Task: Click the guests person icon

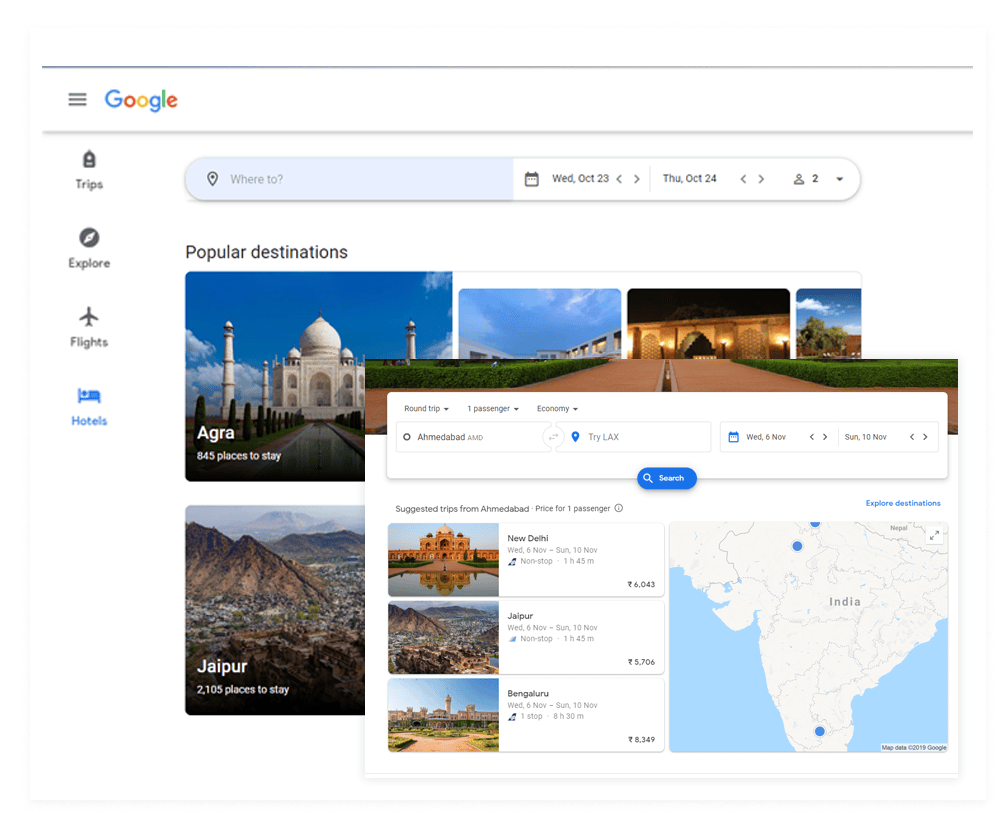Action: pyautogui.click(x=798, y=179)
